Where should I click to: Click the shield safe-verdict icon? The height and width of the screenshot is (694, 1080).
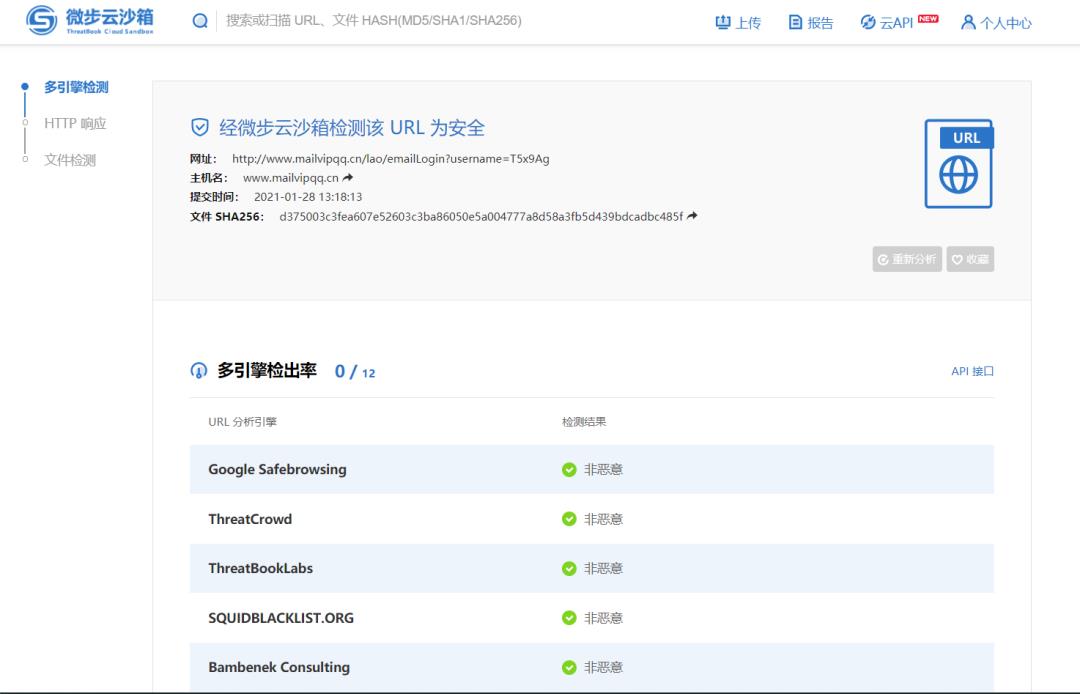pos(200,127)
